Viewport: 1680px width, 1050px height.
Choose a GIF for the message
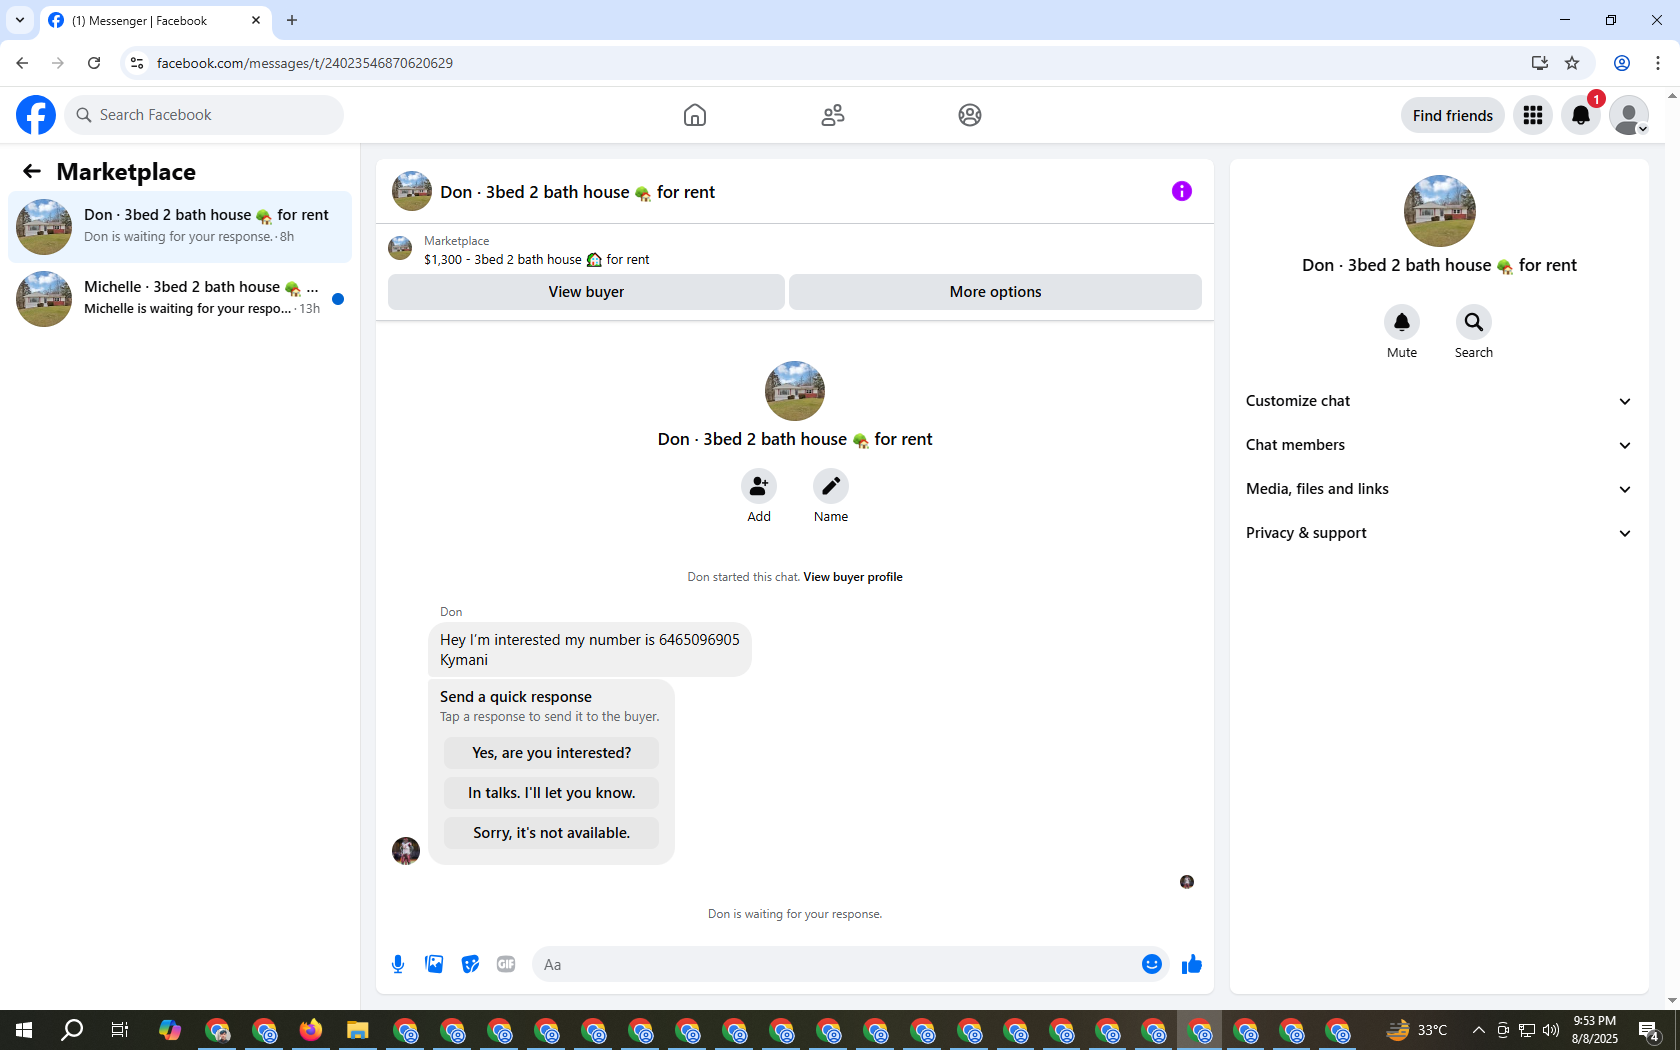(x=506, y=964)
